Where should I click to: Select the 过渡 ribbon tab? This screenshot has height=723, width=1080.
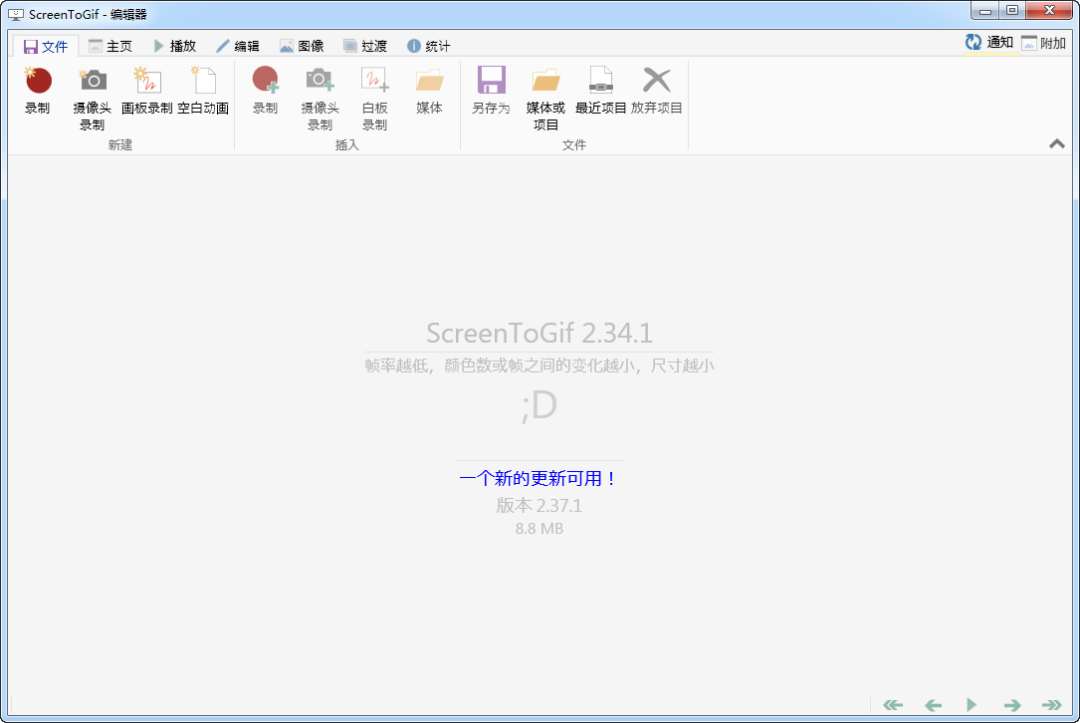pos(365,46)
